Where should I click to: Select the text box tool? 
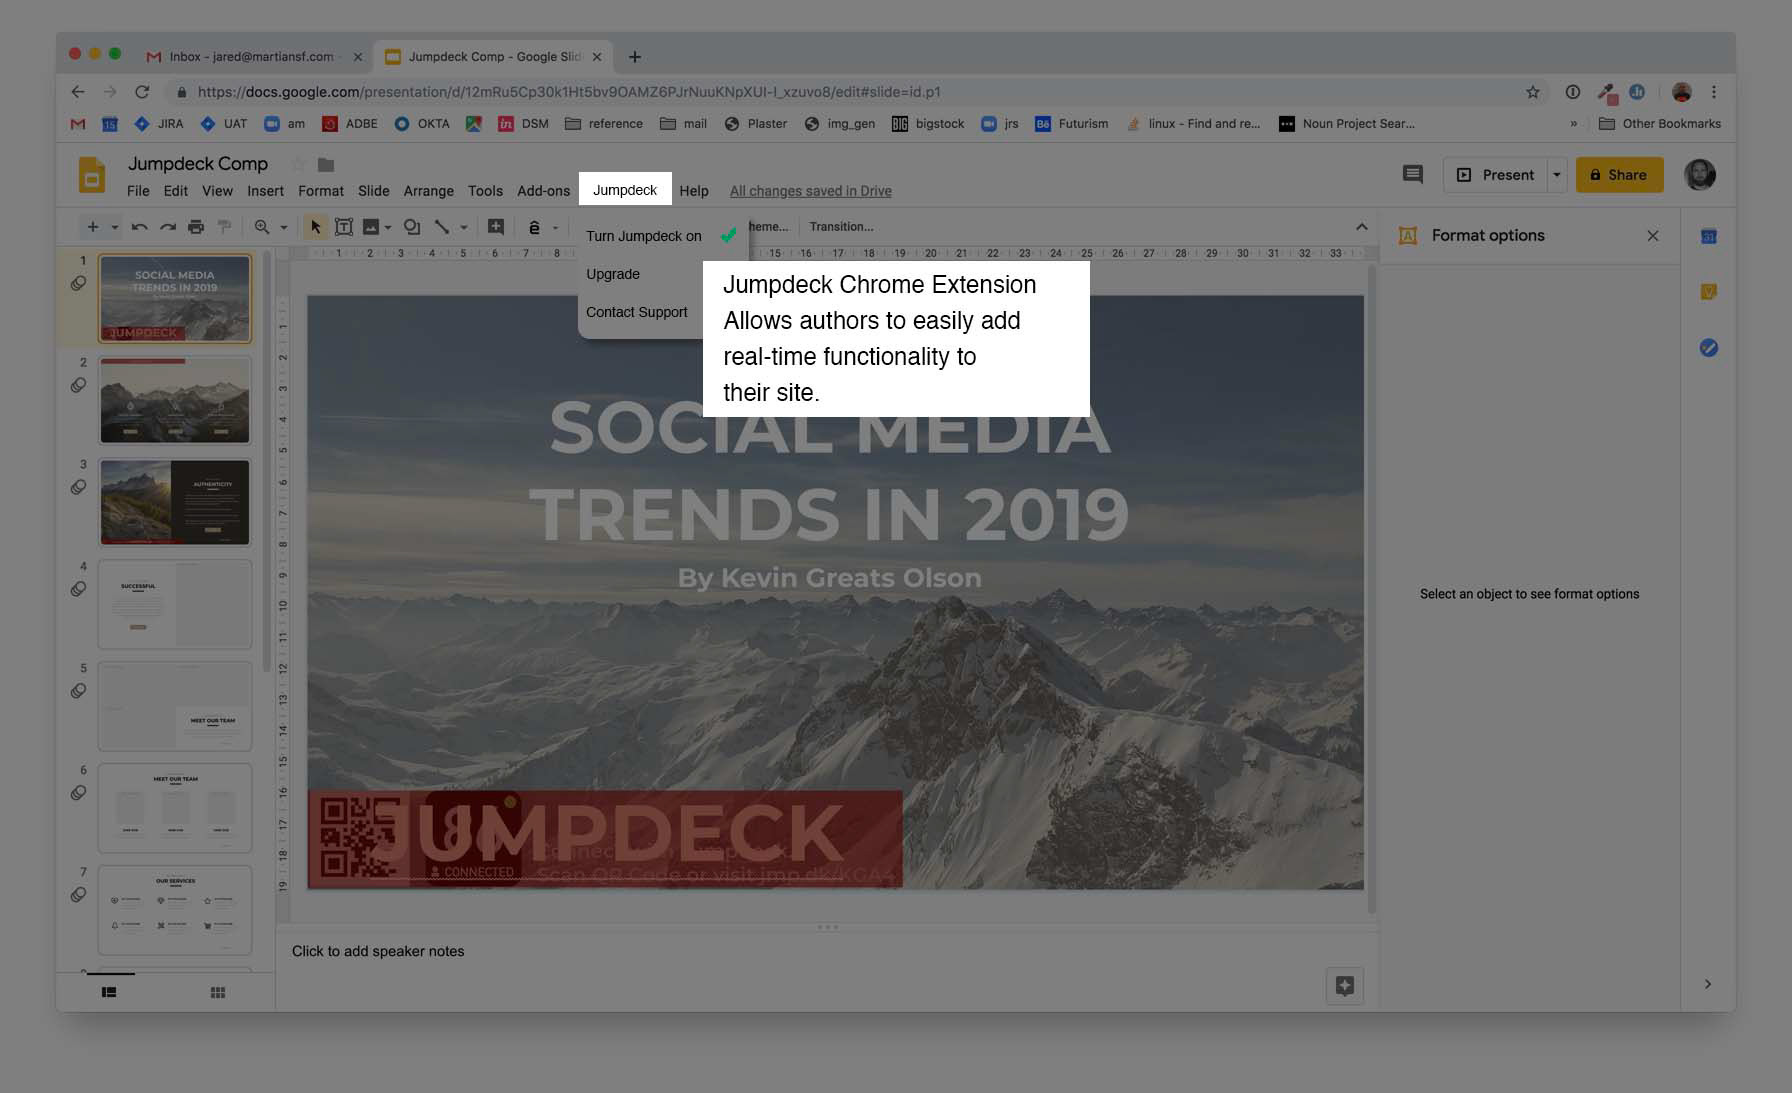pos(344,227)
